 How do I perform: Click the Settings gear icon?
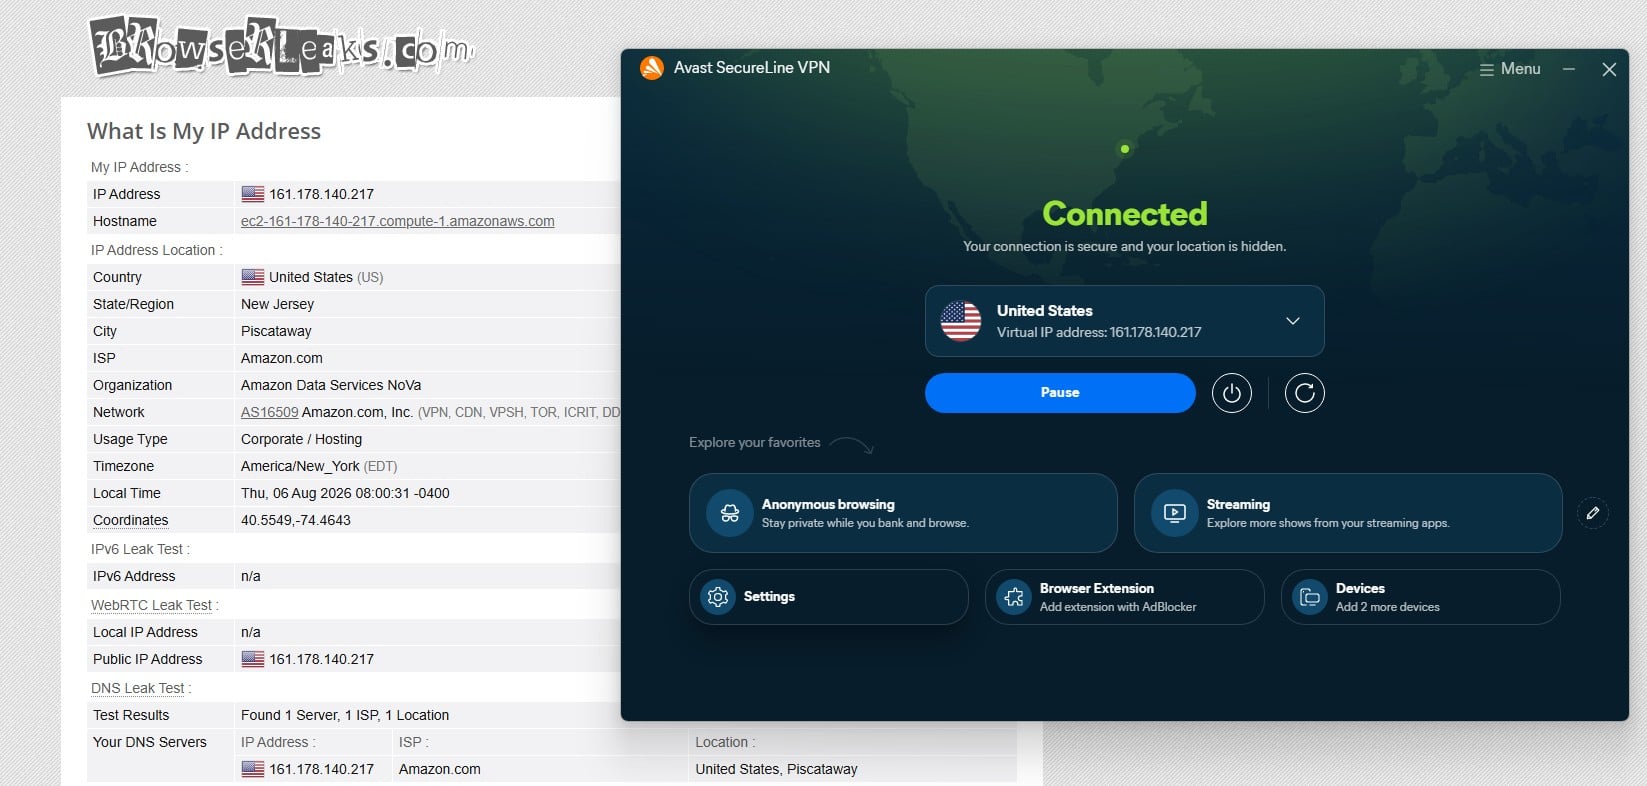[718, 597]
